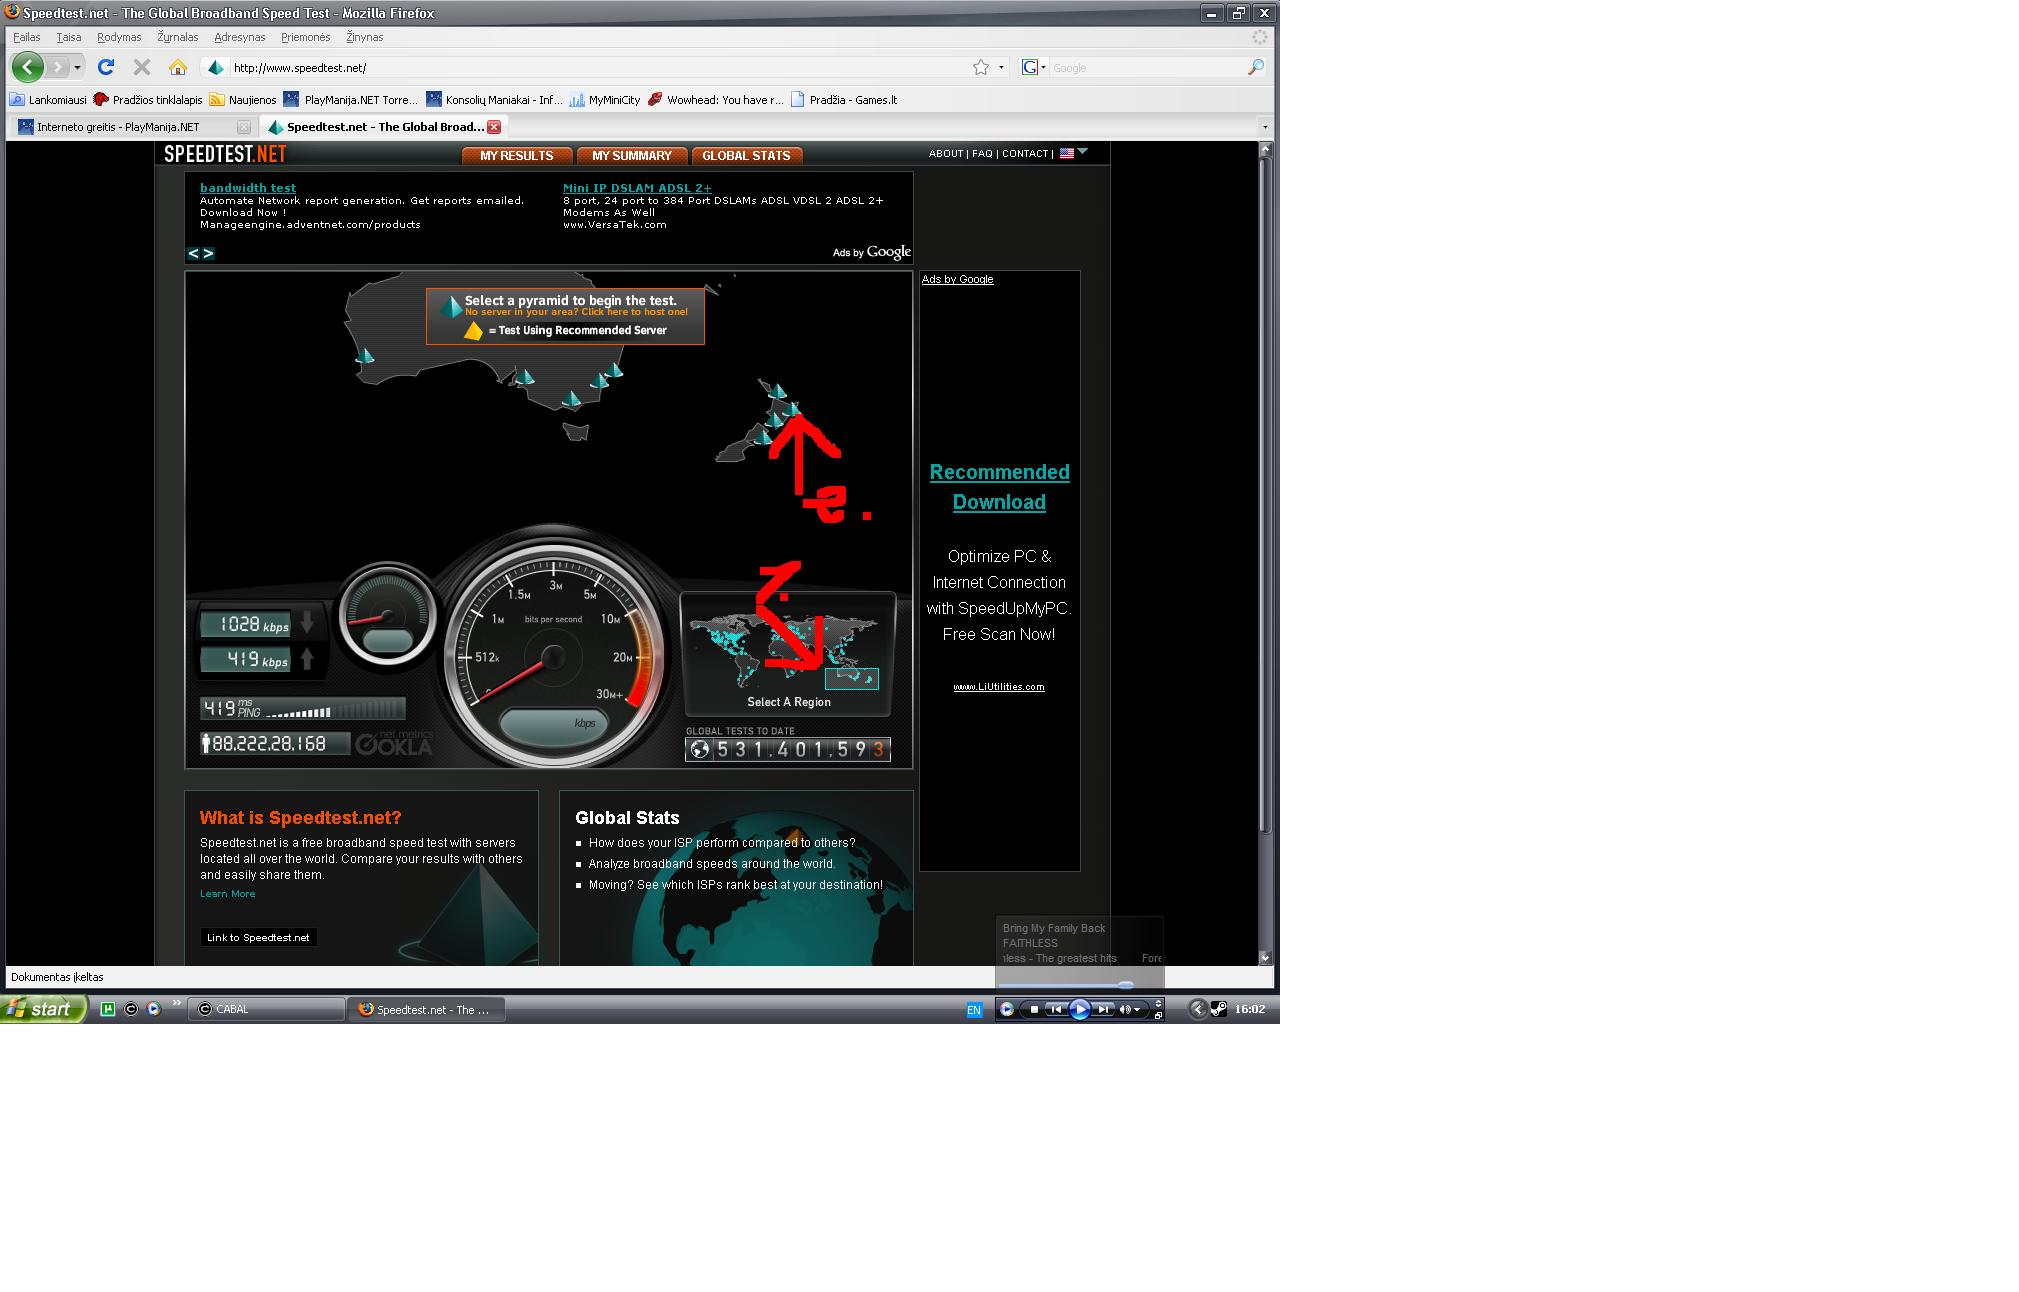Viewport: 2019px width, 1292px height.
Task: Click the Link to Speedtest.net button
Action: tap(258, 938)
